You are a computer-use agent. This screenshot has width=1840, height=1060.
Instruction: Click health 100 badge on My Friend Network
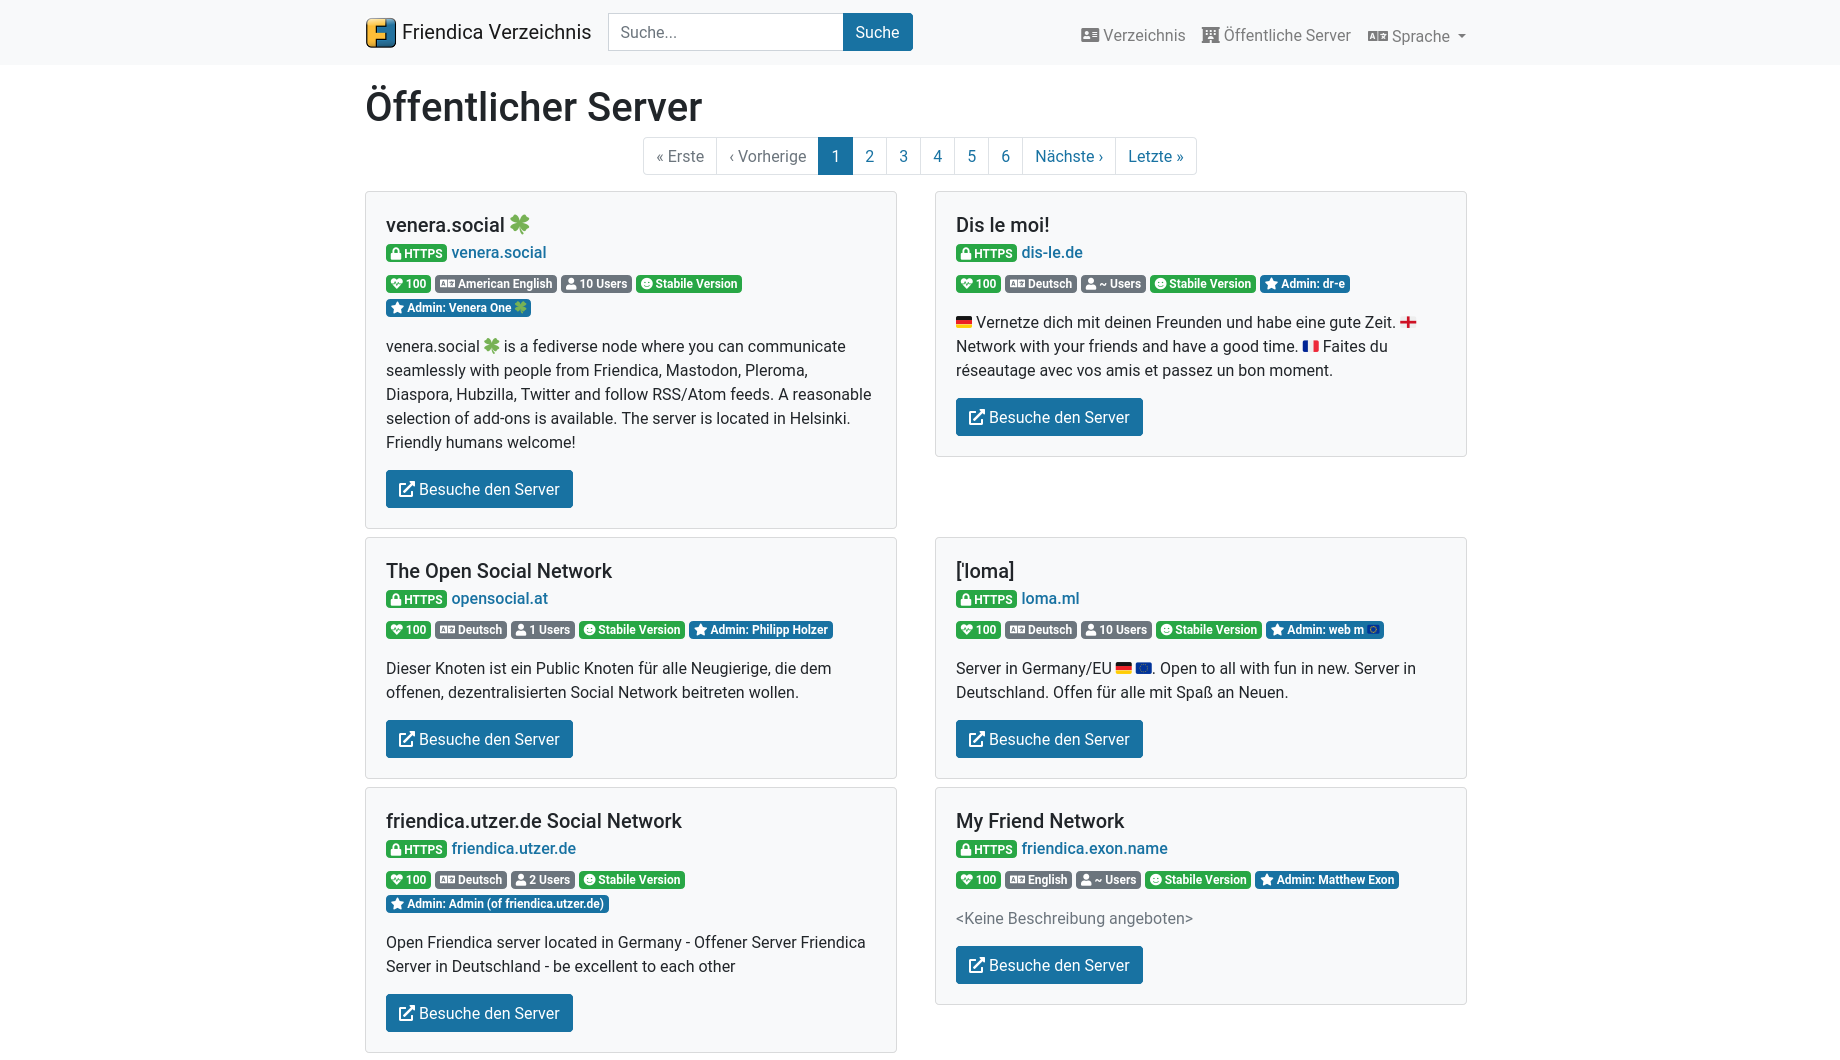click(x=978, y=880)
